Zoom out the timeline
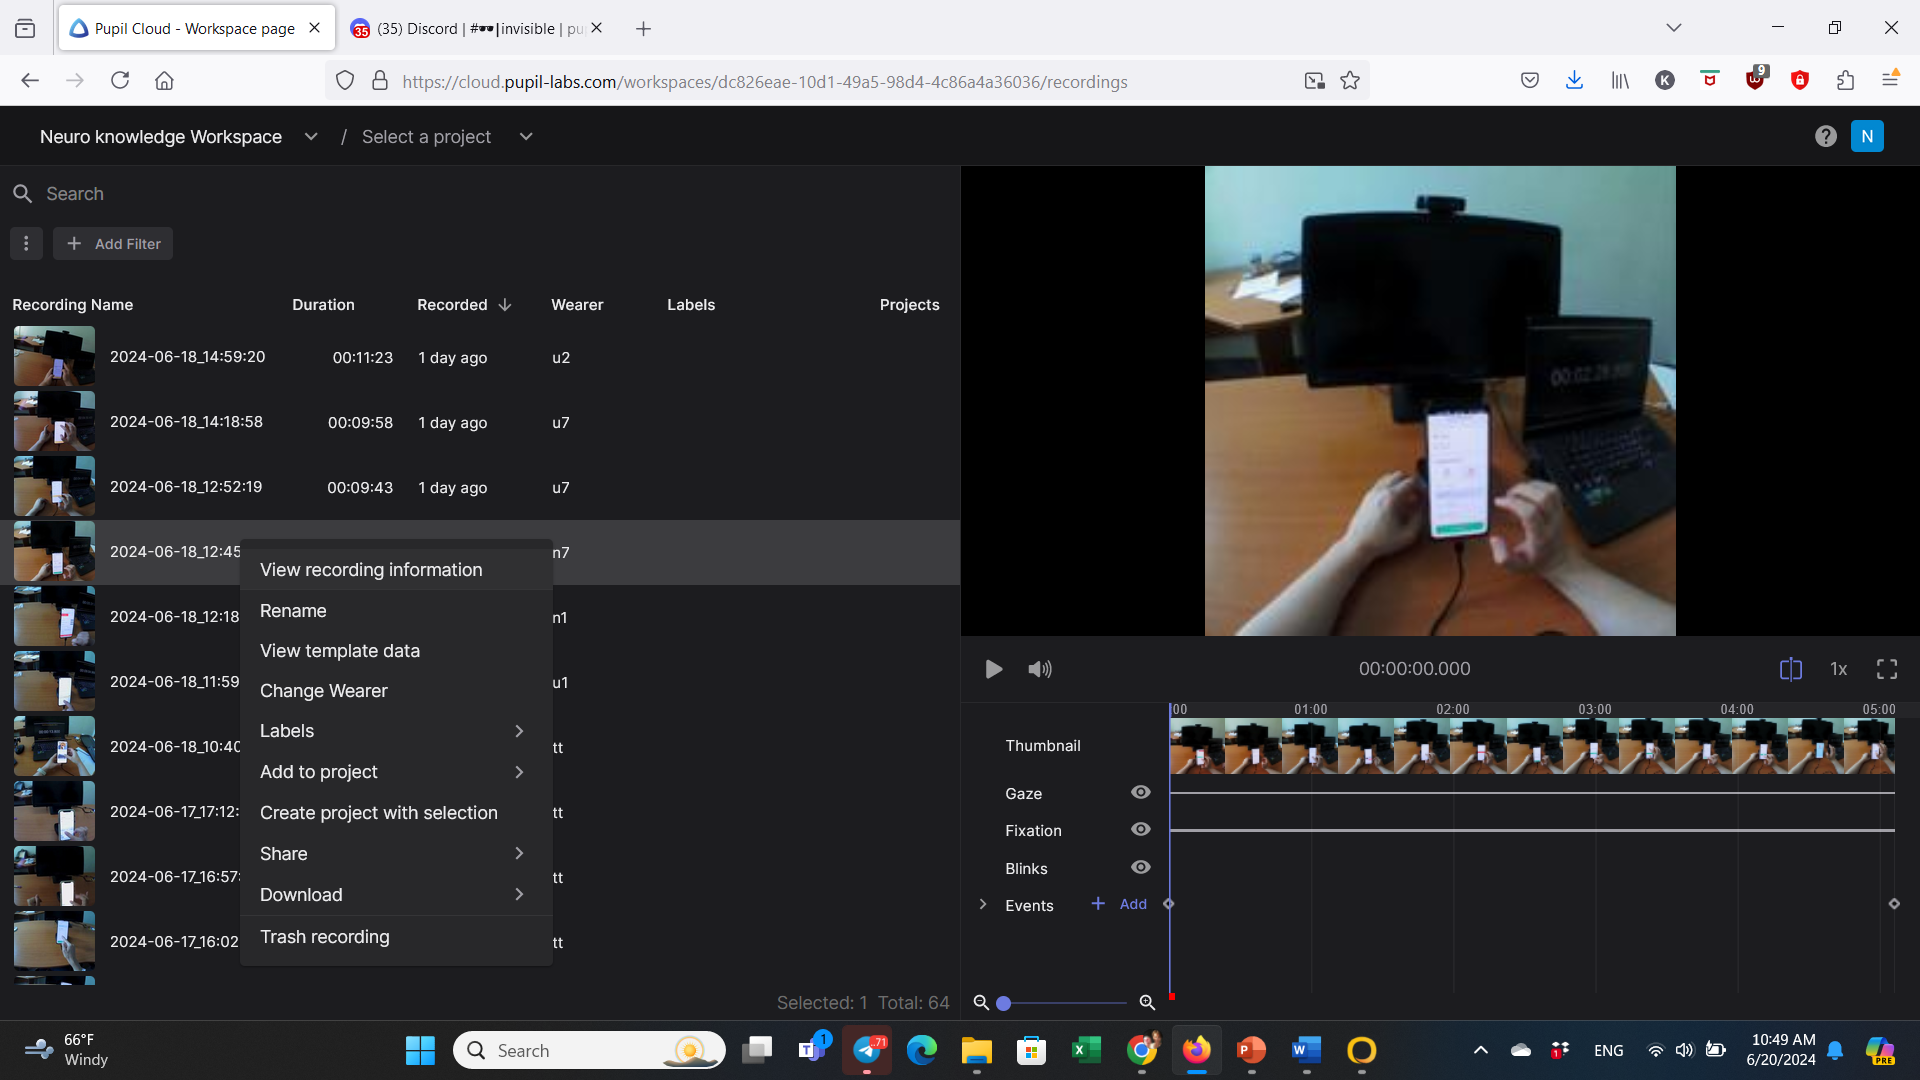Screen dimensions: 1920x1080 tap(981, 1002)
